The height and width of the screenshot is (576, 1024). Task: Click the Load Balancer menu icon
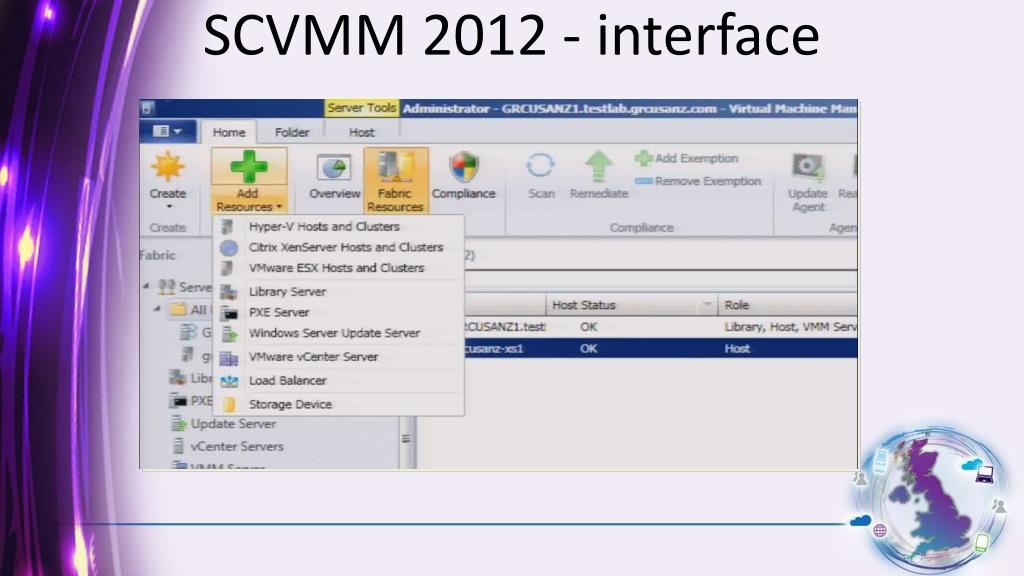(229, 381)
